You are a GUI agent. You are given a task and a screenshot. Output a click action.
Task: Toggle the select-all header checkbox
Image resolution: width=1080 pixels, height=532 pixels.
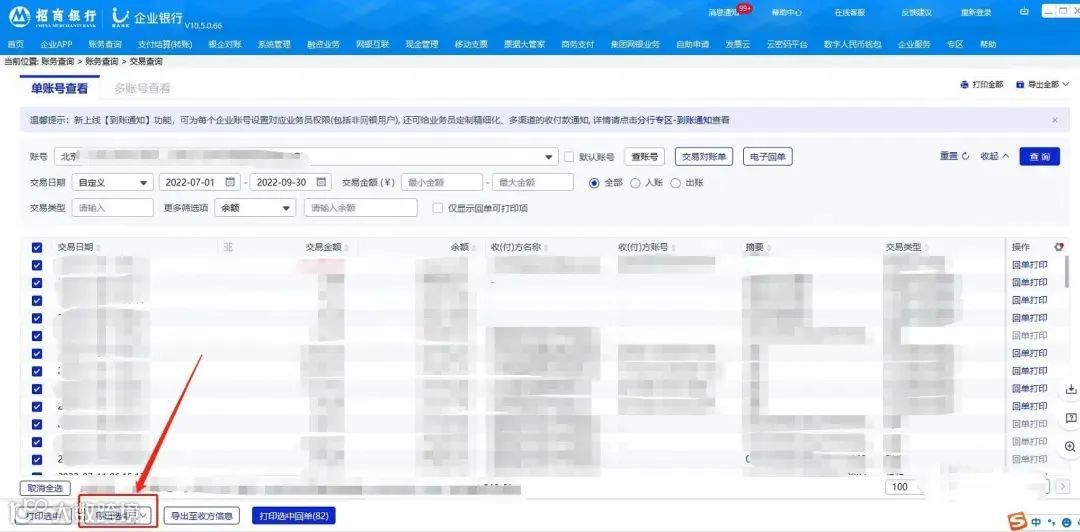coord(37,247)
